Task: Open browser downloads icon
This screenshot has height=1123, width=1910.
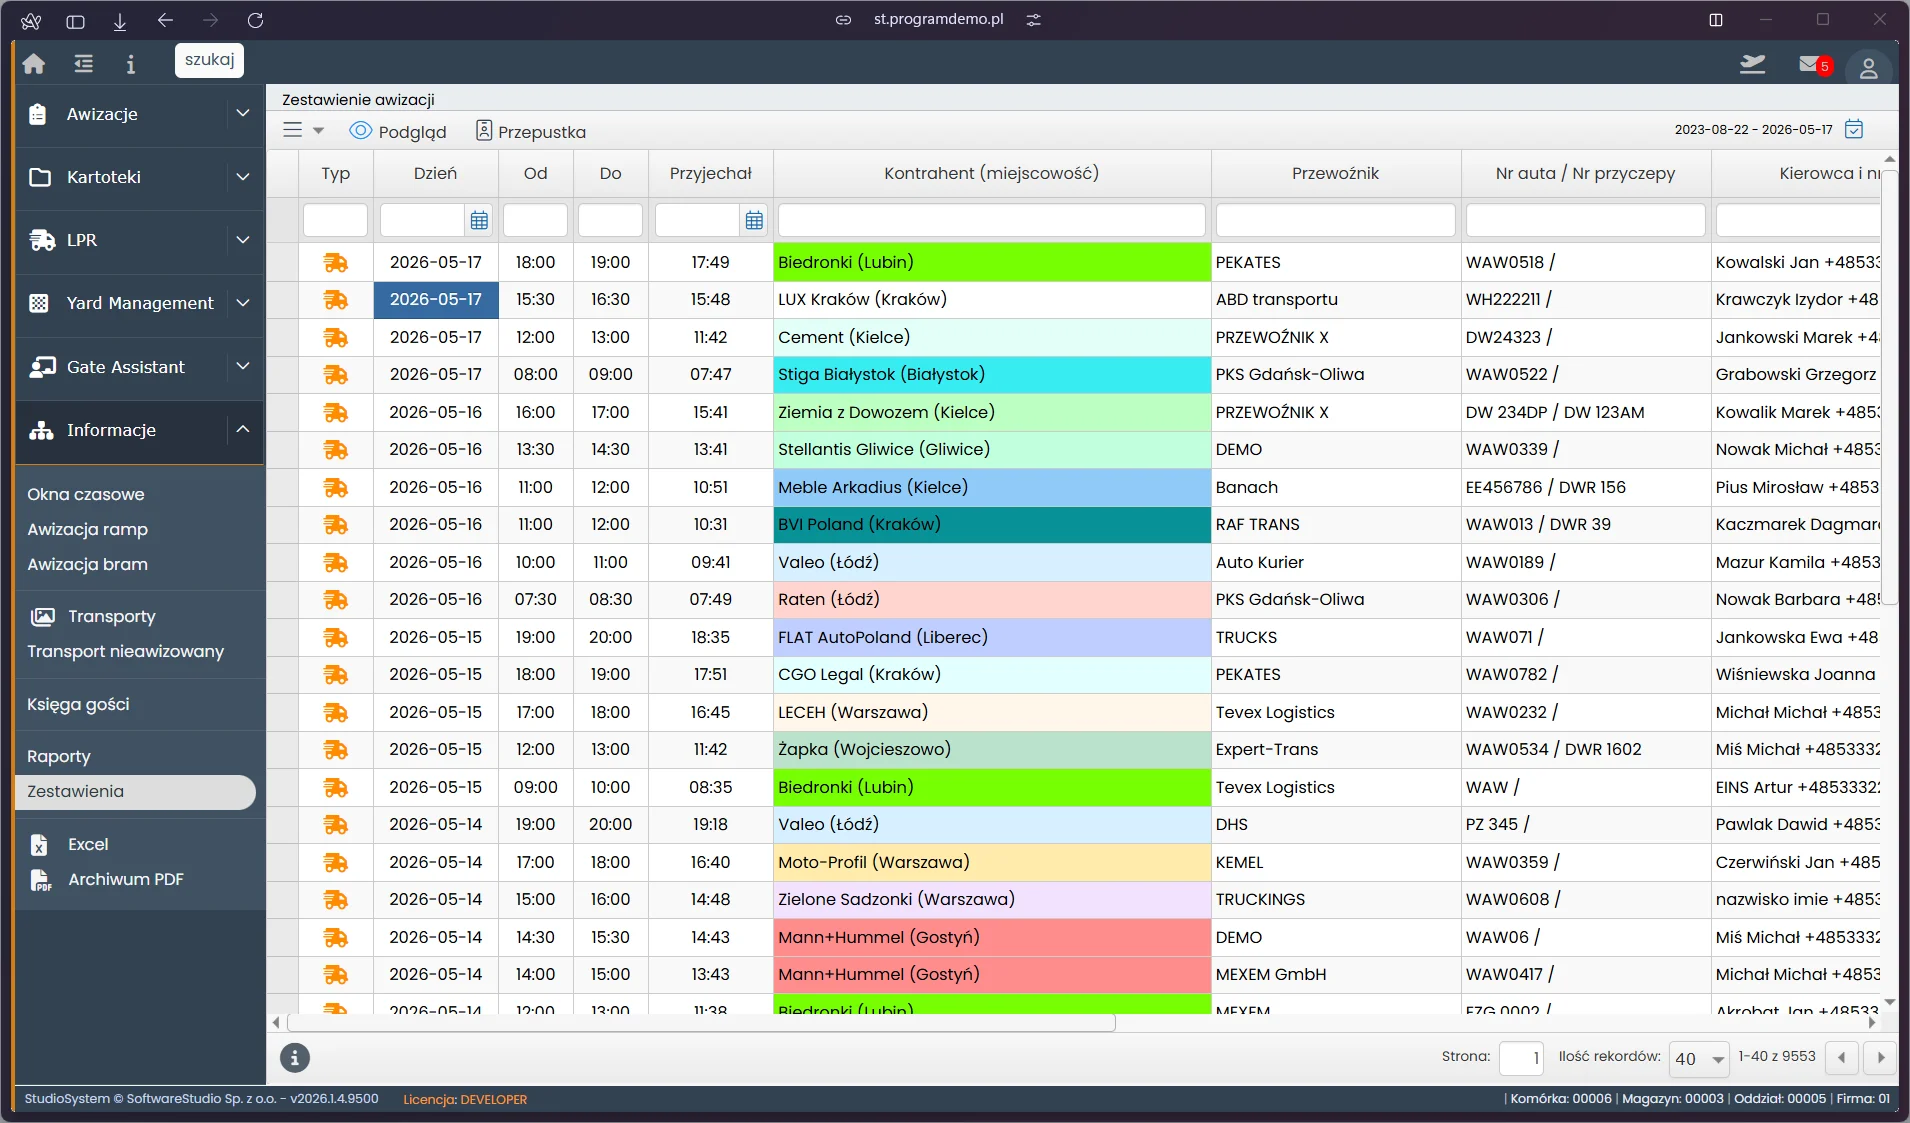Action: (120, 21)
